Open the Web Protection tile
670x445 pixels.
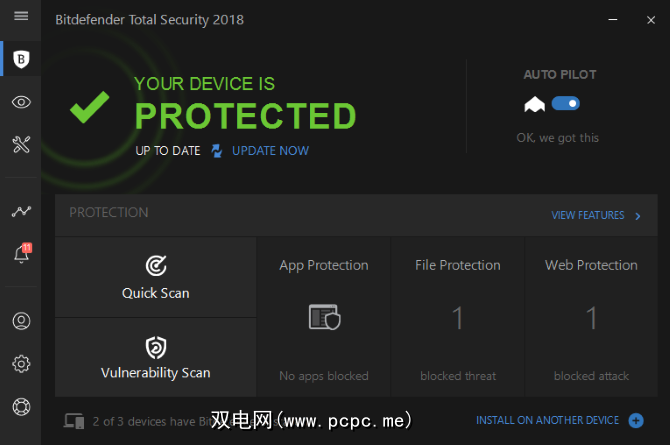[591, 317]
